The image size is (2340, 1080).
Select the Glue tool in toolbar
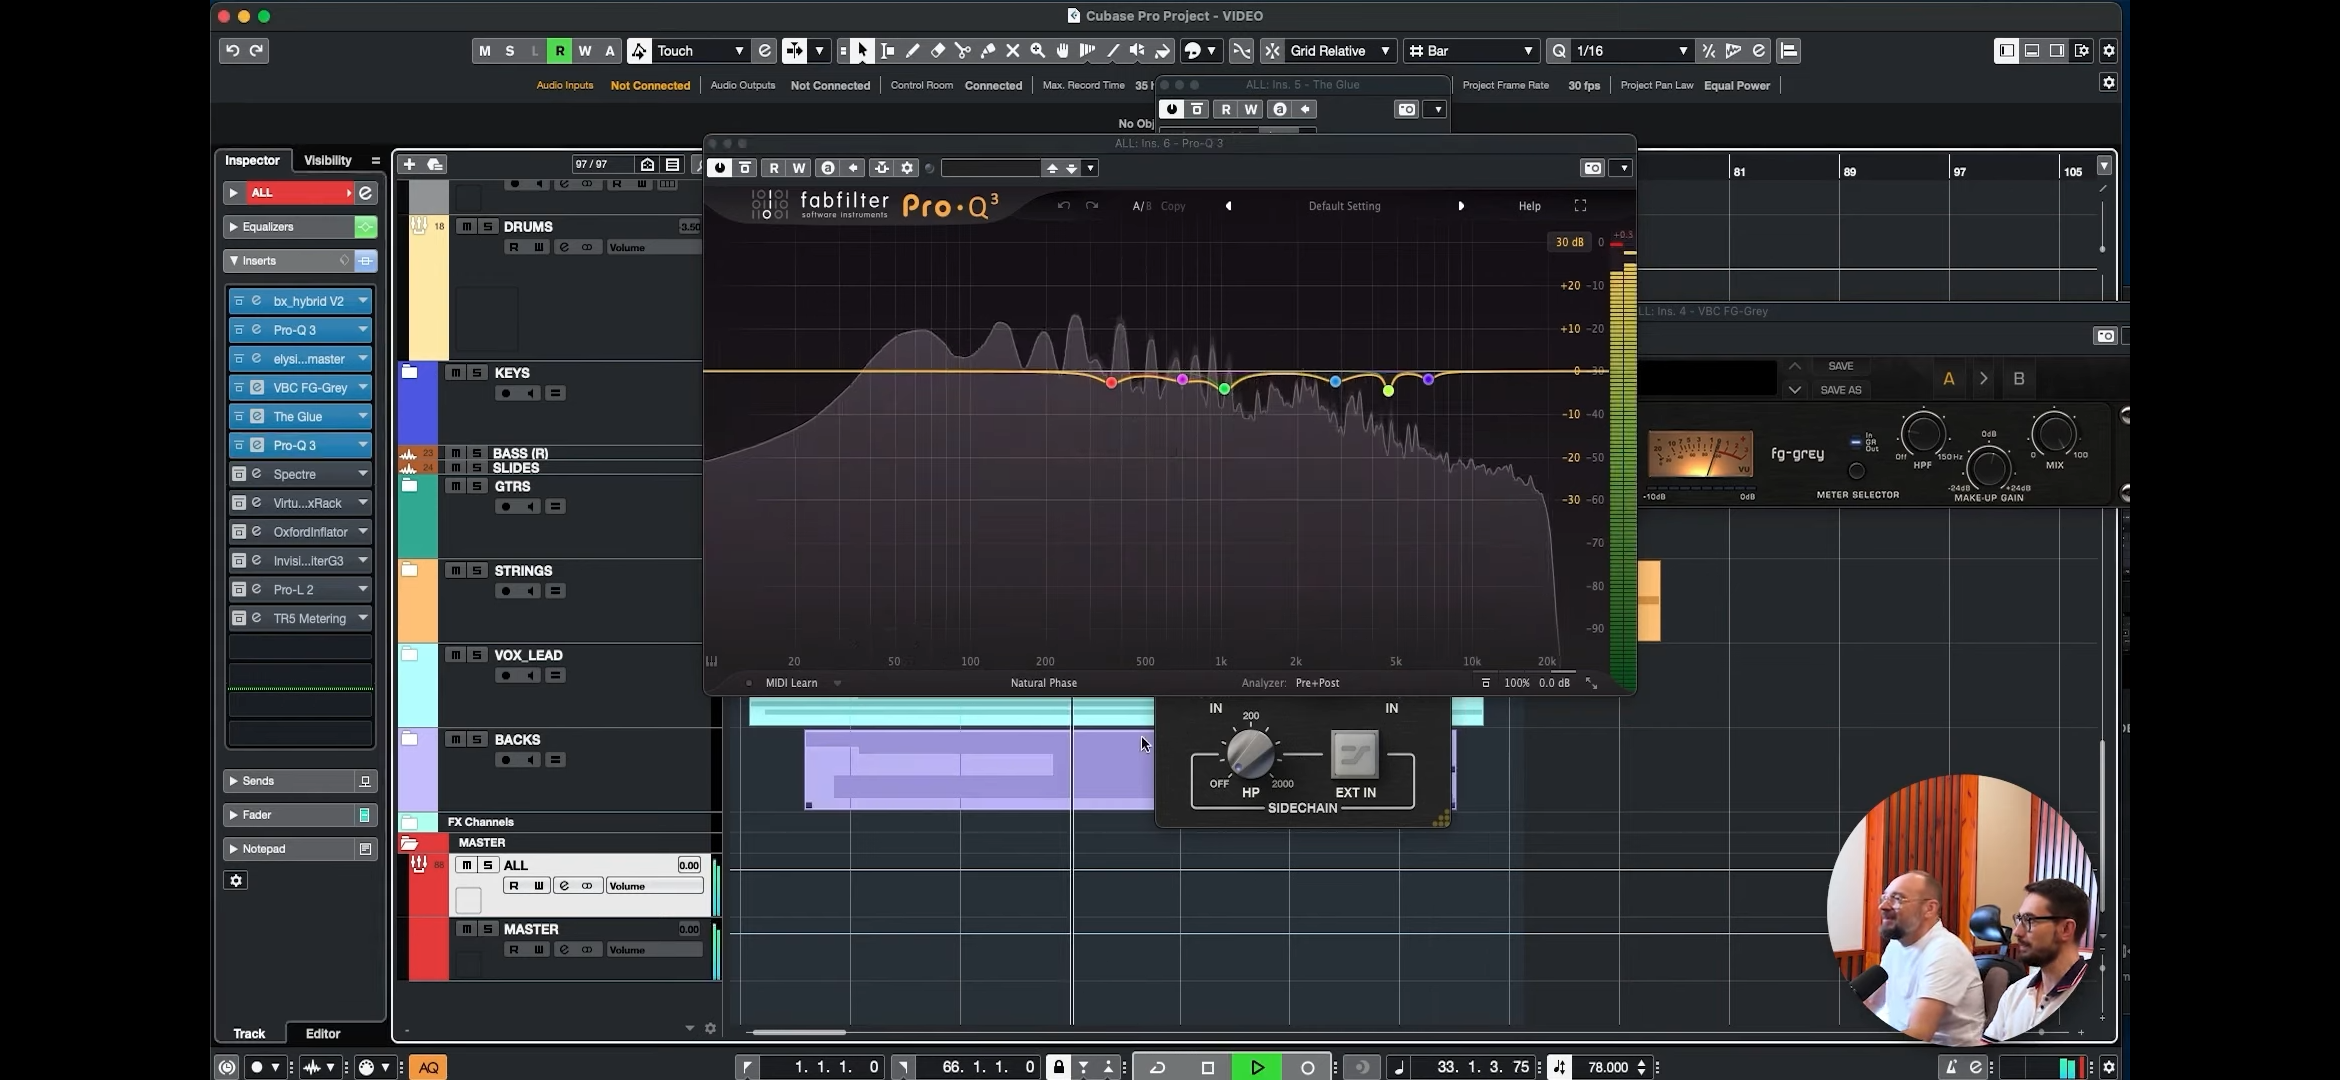tap(987, 51)
